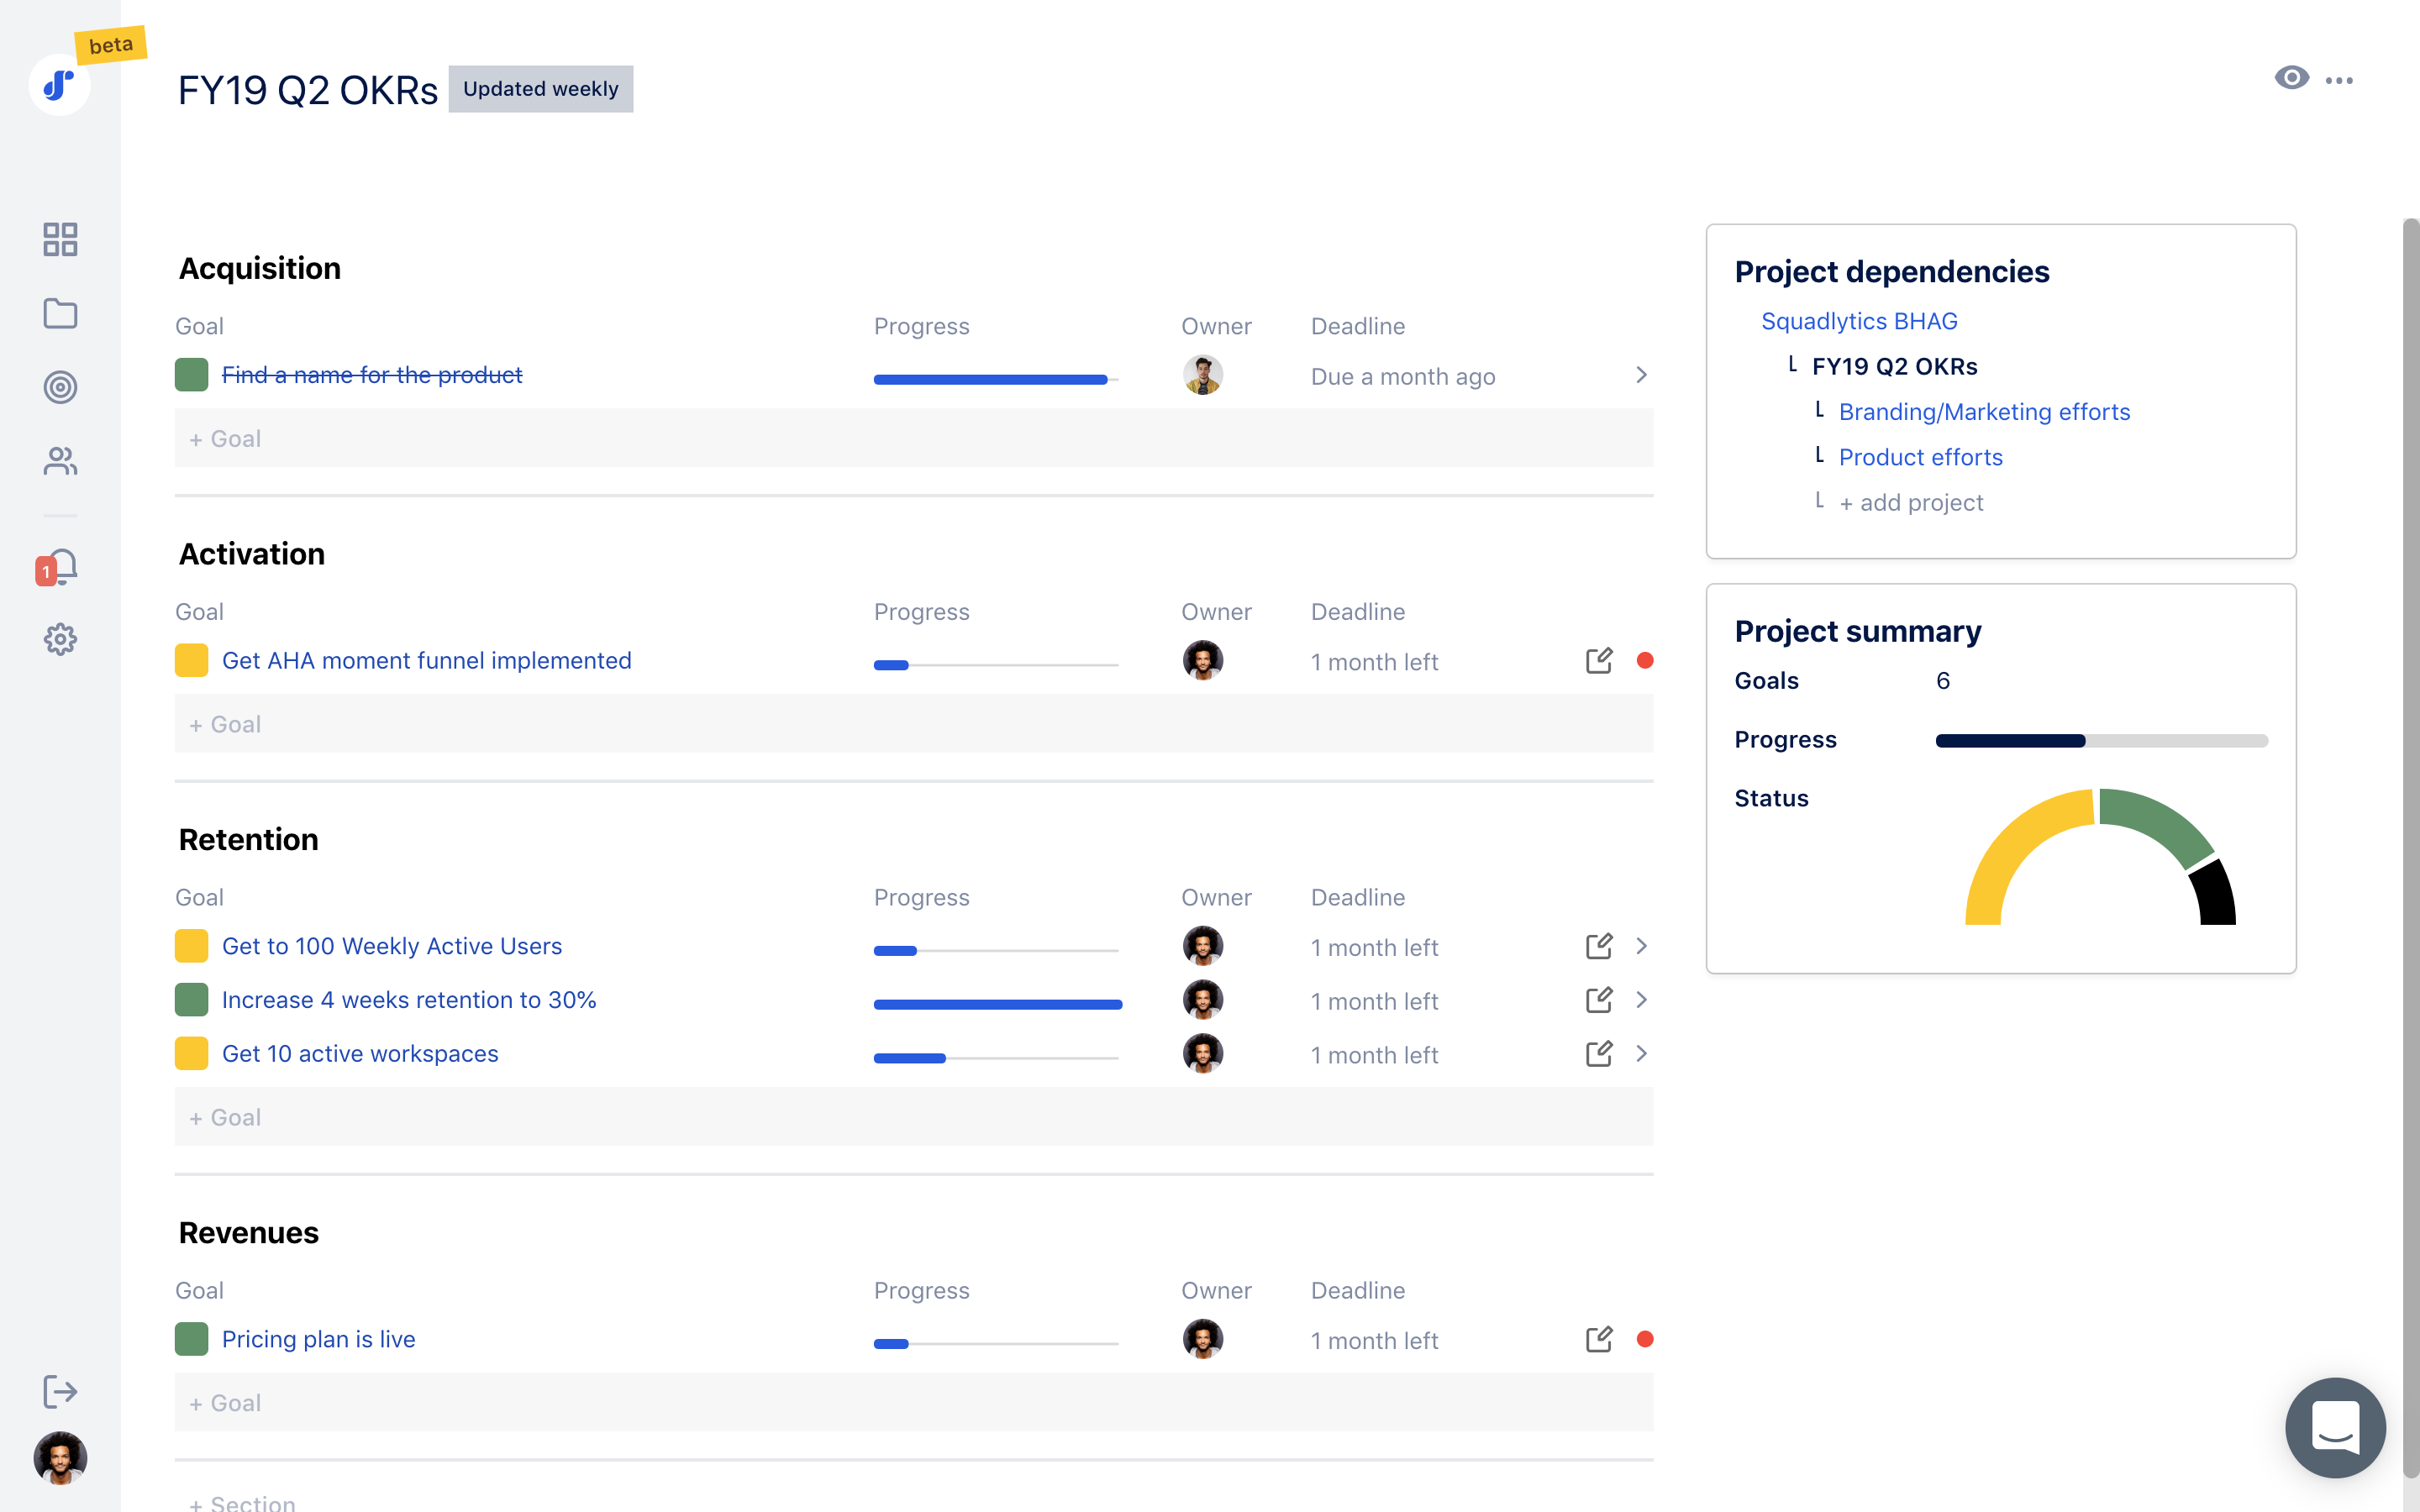Expand the arrow next to Find a name goal

pyautogui.click(x=1639, y=375)
